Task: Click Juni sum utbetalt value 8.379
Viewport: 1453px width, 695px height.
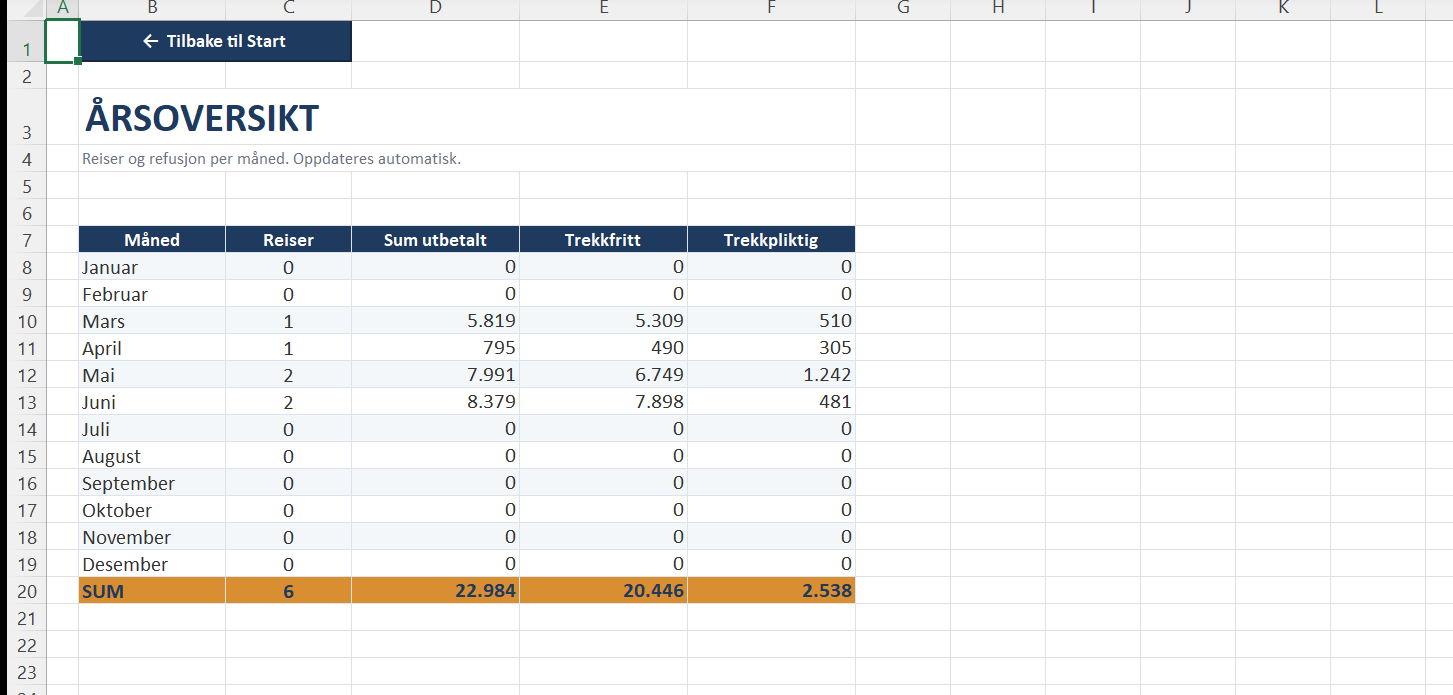Action: [435, 402]
